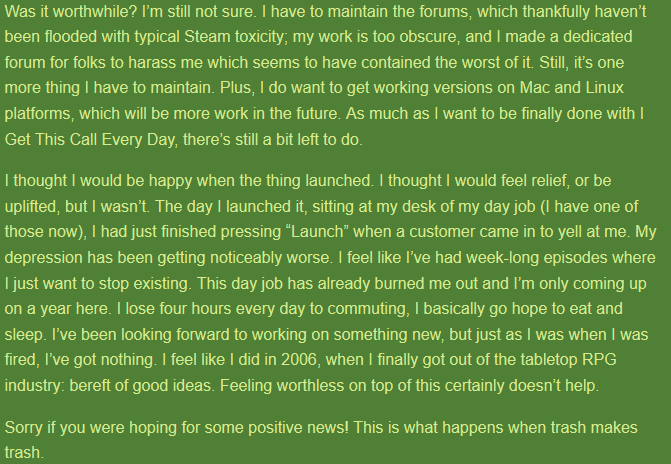Click the phrase 'week-long'
Image resolution: width=671 pixels, height=464 pixels.
(x=500, y=258)
